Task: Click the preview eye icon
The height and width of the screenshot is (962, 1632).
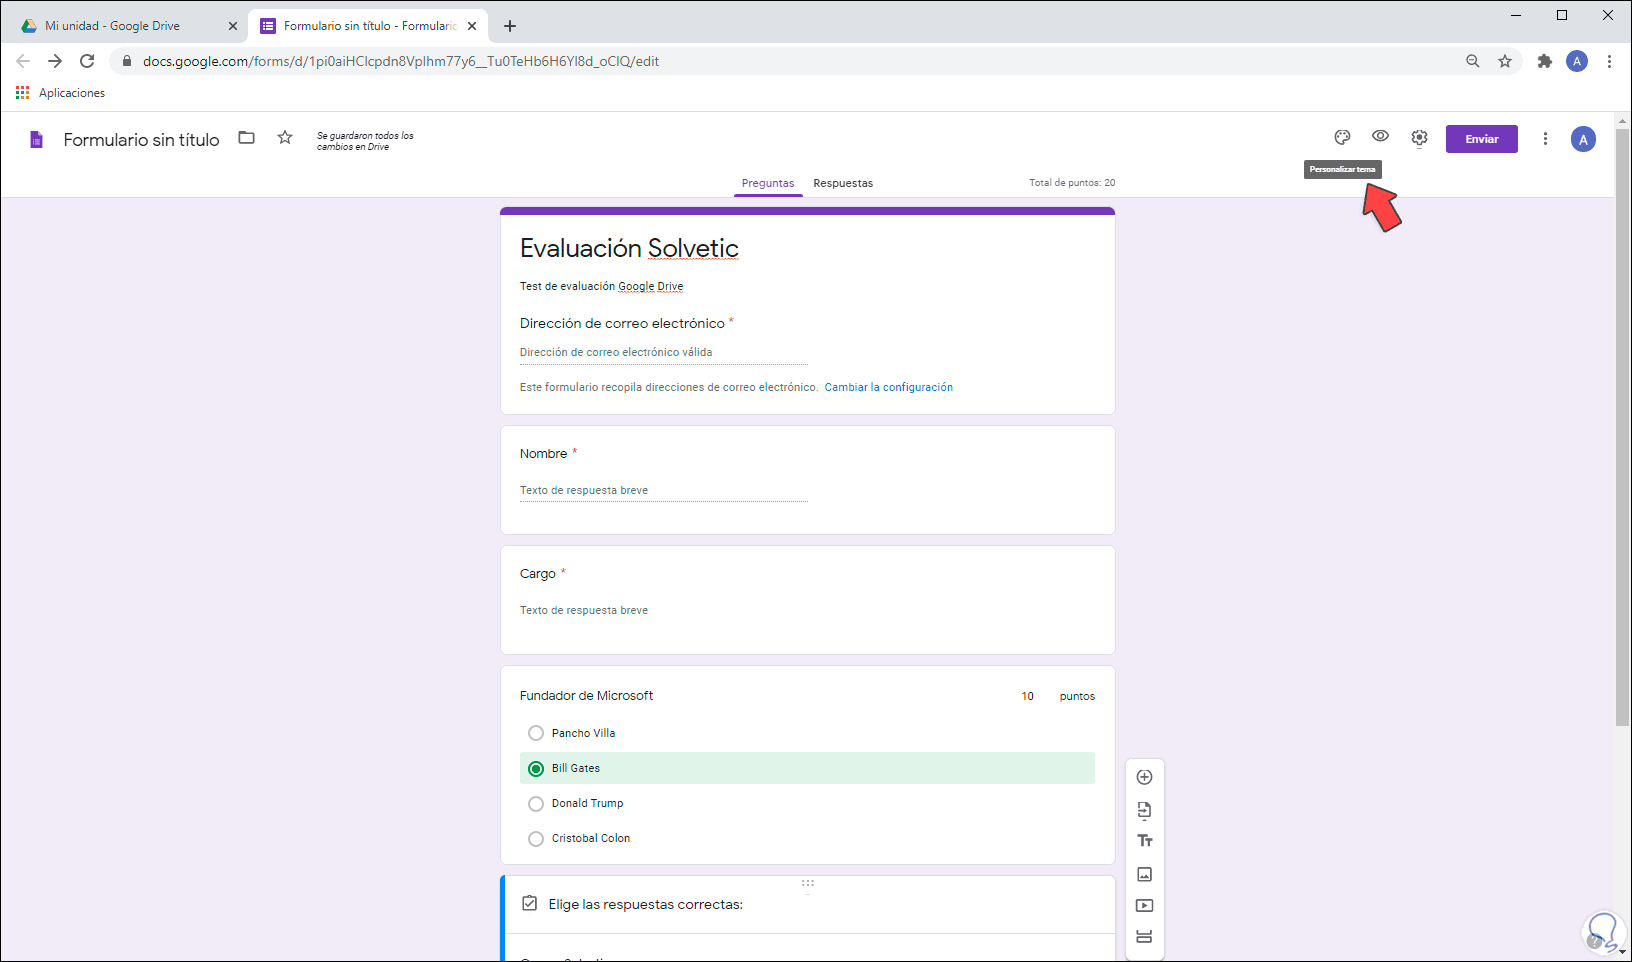Action: pos(1380,137)
